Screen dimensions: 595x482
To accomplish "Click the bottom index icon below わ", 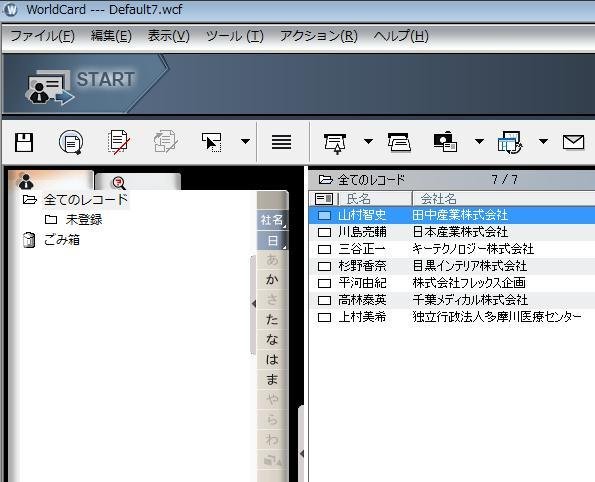I will pyautogui.click(x=272, y=460).
